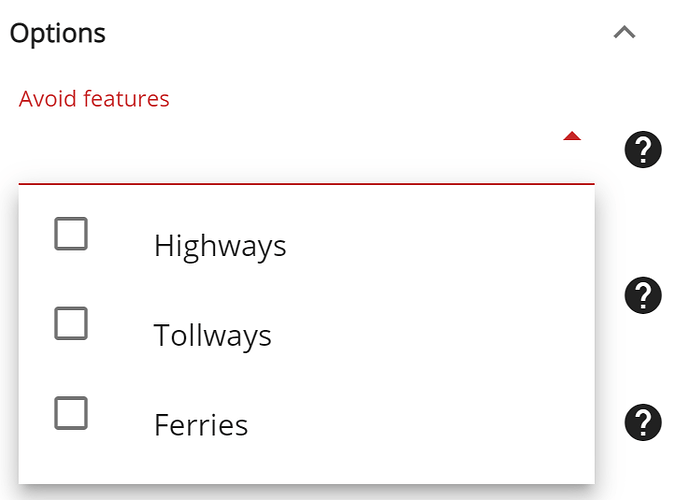Screen dimensions: 675x500
Task: Collapse the Options panel with the chevron
Action: [x=624, y=32]
